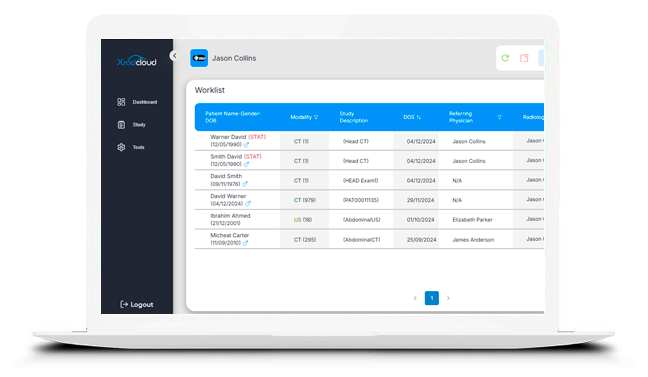
Task: Sort by DOS column arrows
Action: point(418,117)
